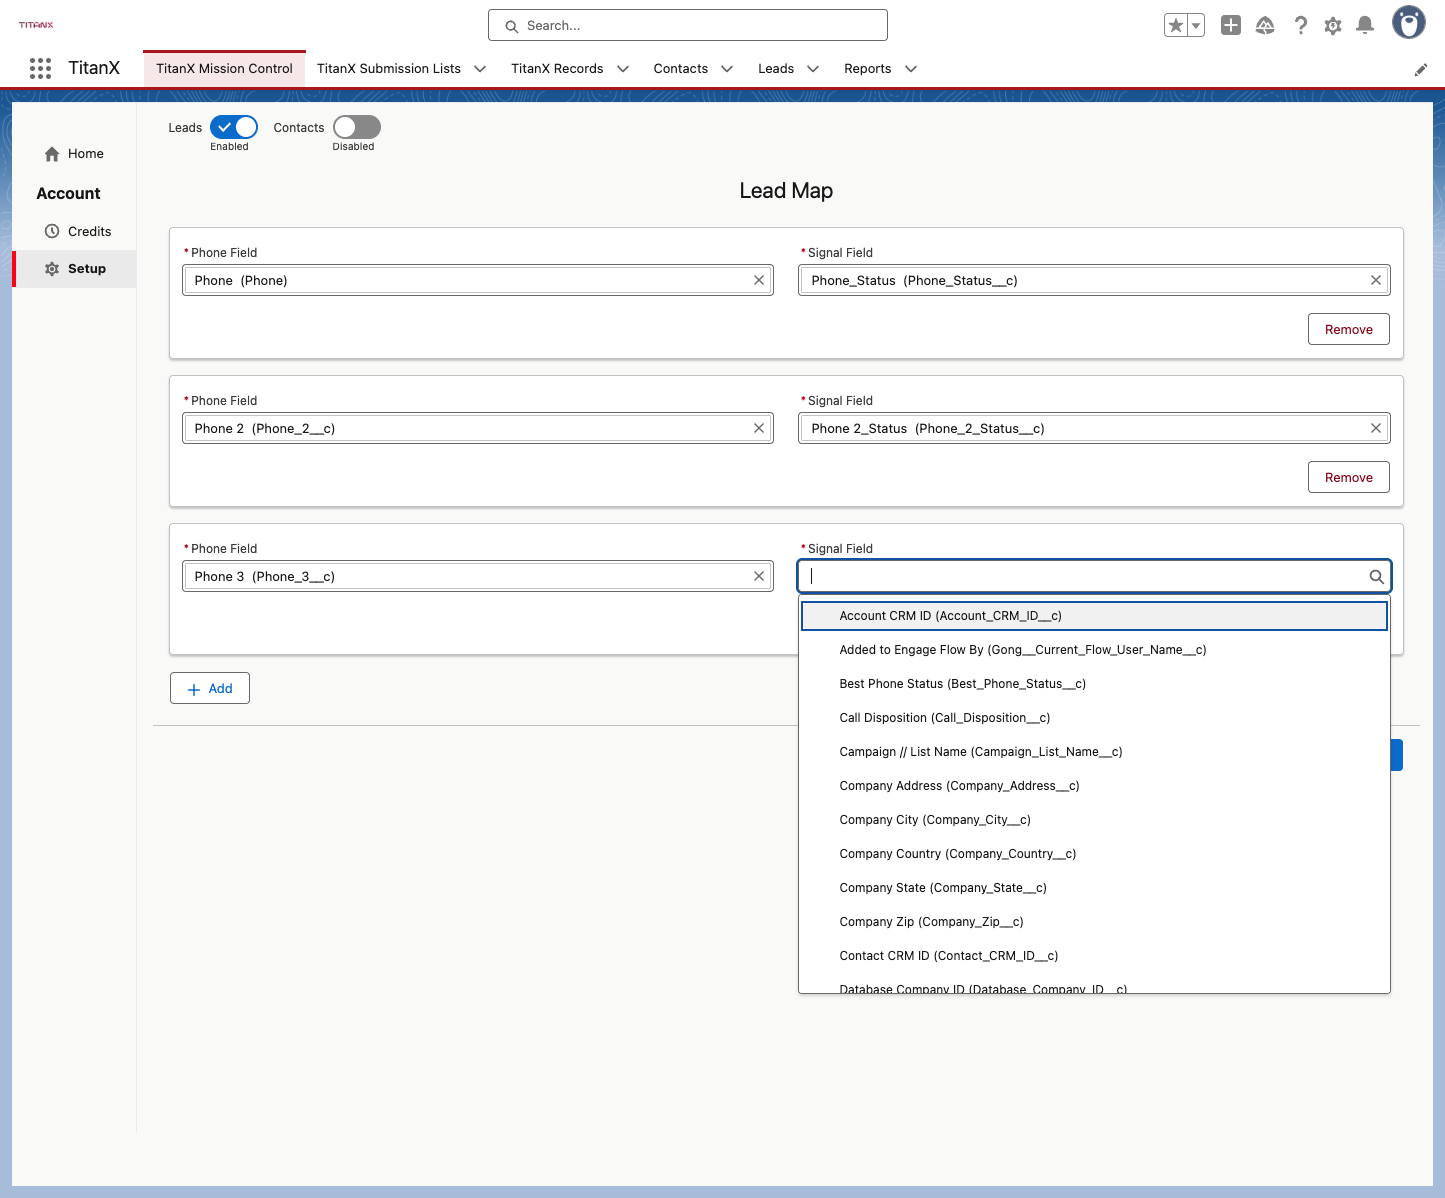The width and height of the screenshot is (1445, 1198).
Task: View notifications bell icon
Action: click(1365, 25)
